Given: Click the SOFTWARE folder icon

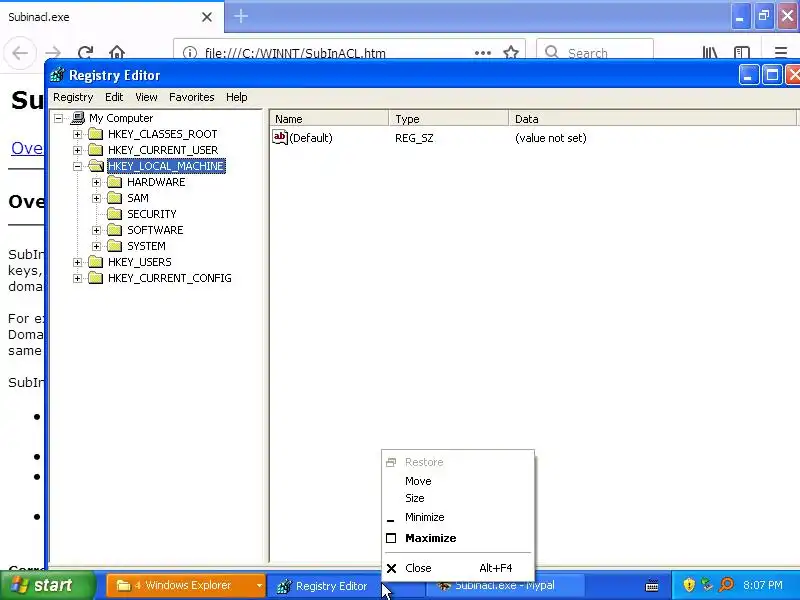Looking at the screenshot, I should click(115, 230).
